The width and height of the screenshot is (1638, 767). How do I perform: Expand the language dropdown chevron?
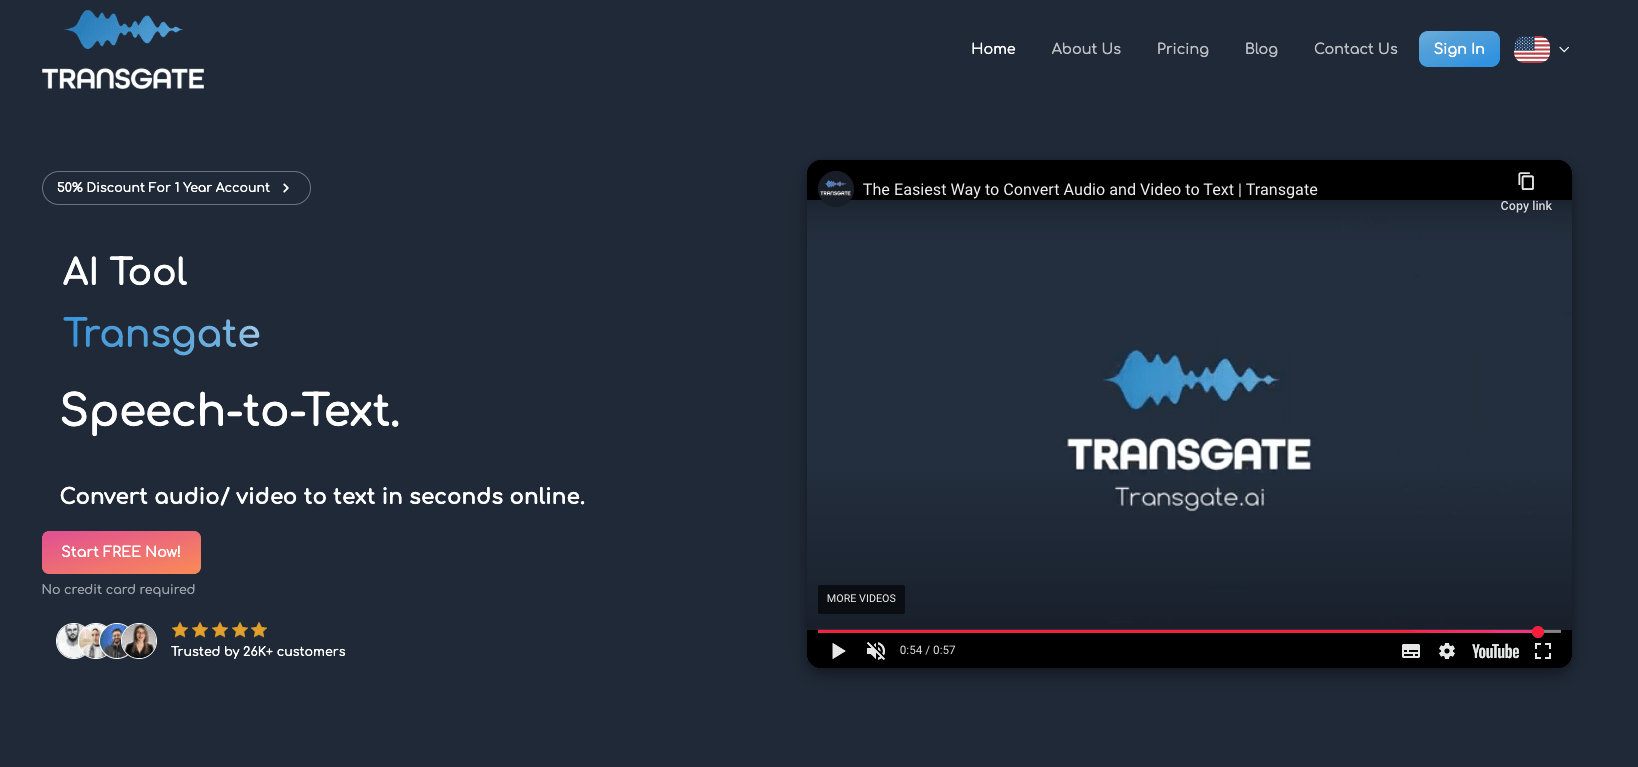1564,49
